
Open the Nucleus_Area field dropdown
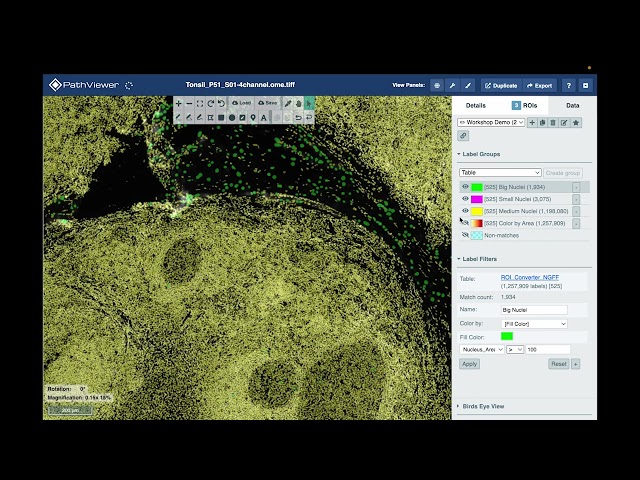pos(482,349)
